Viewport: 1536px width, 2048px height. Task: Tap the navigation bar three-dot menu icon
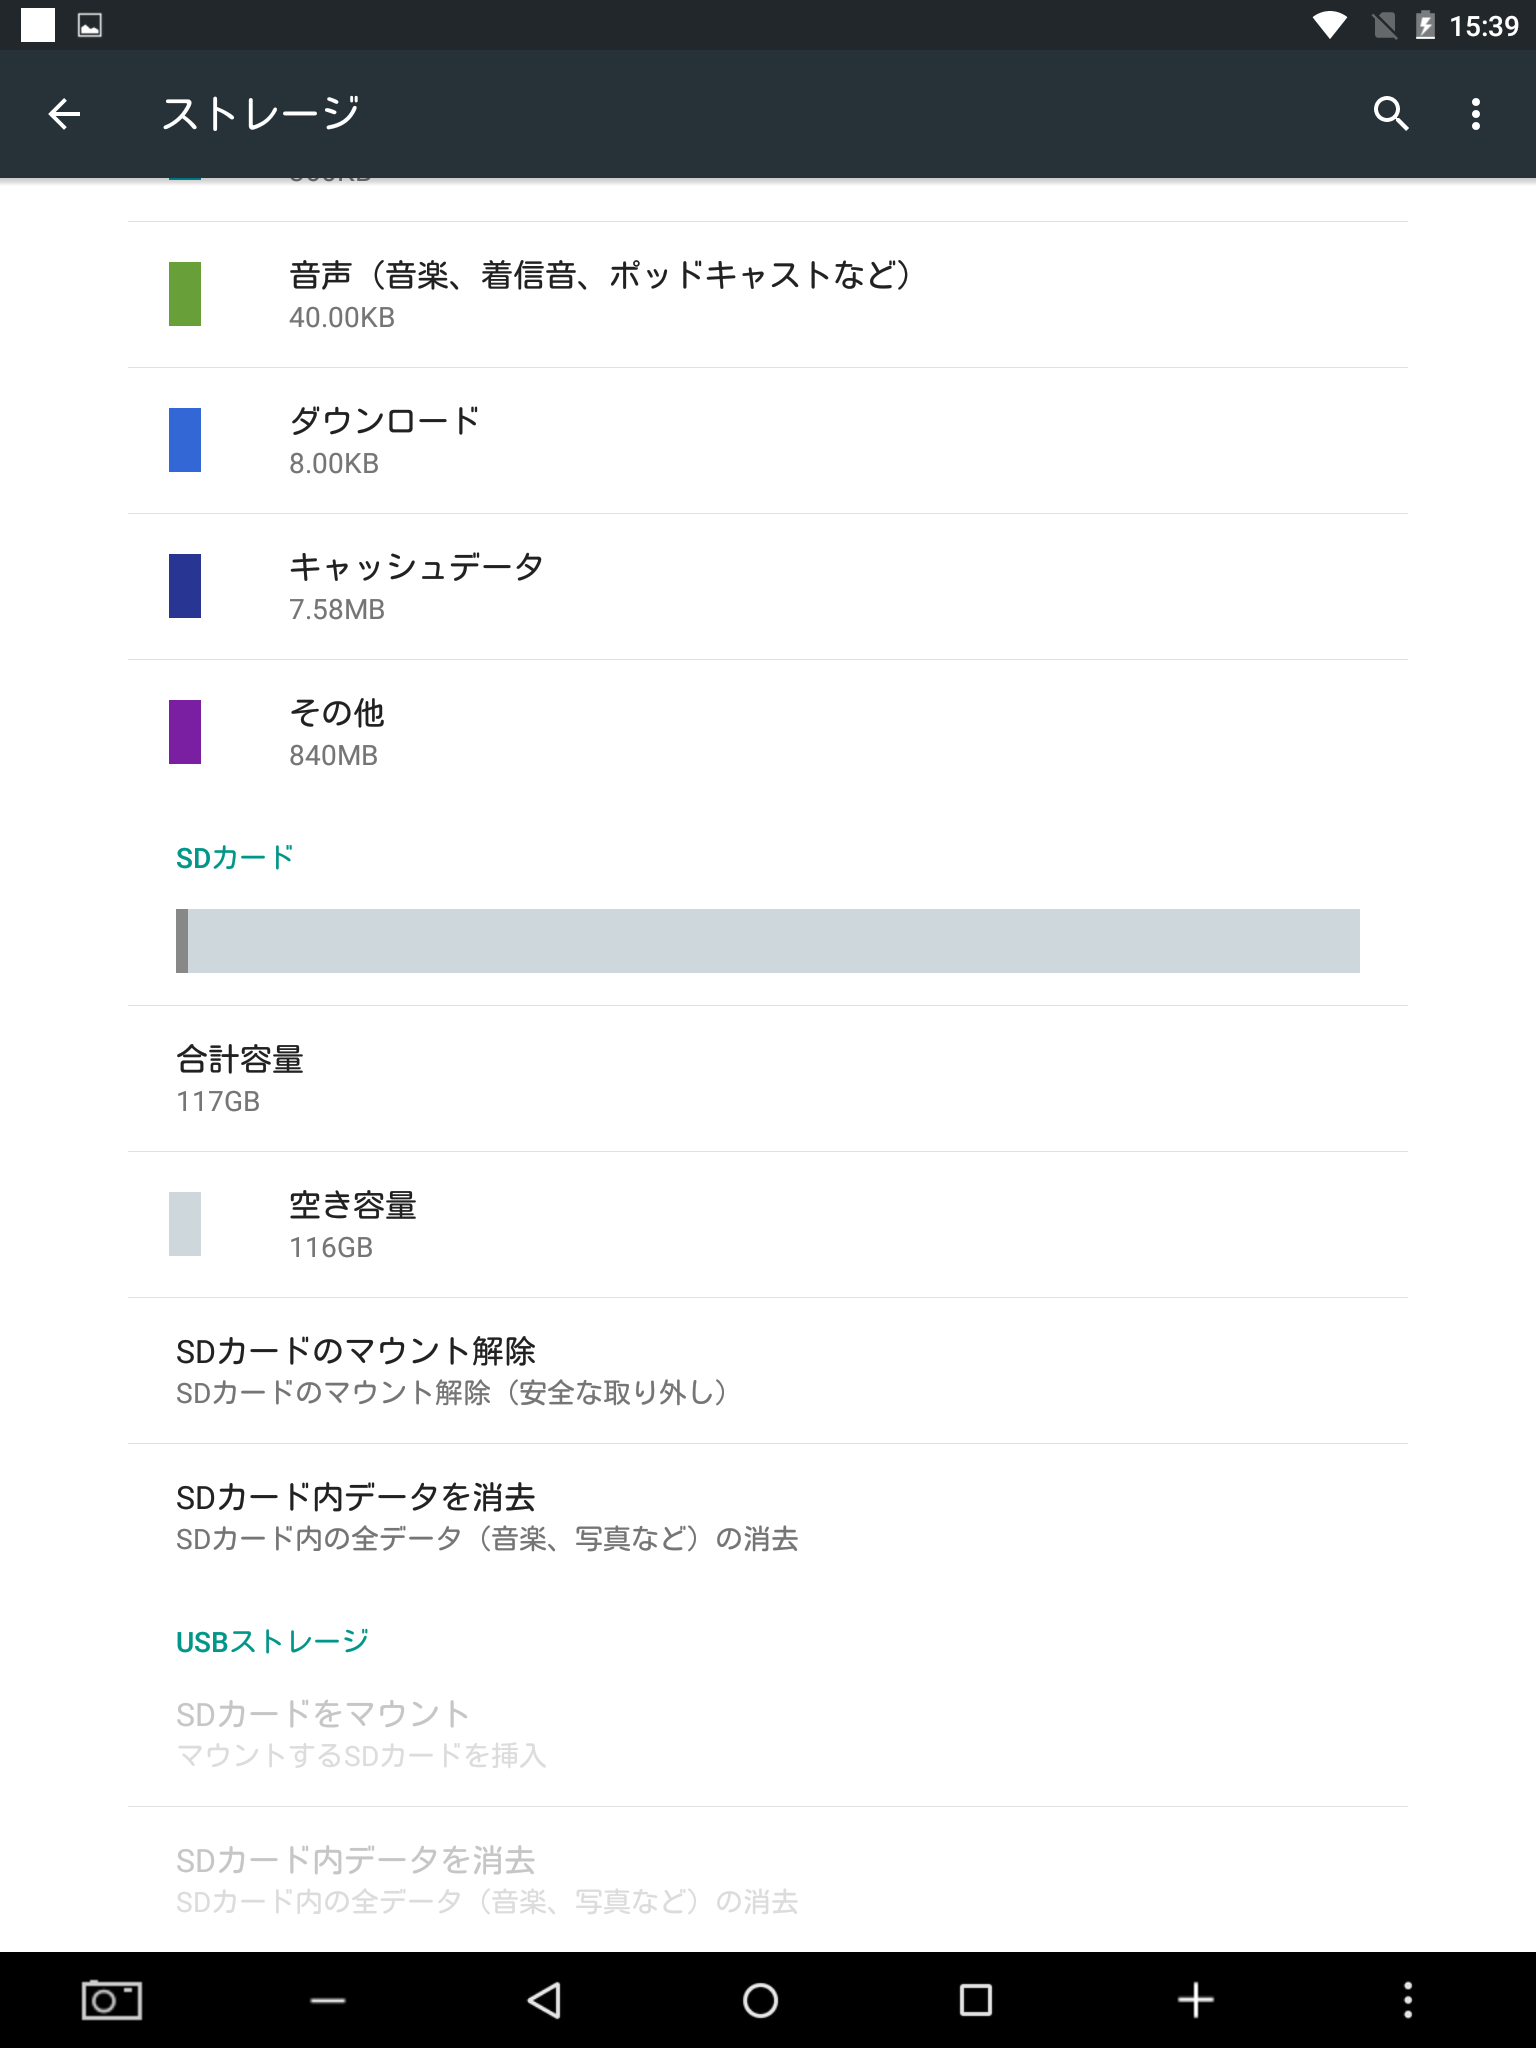[1408, 2000]
